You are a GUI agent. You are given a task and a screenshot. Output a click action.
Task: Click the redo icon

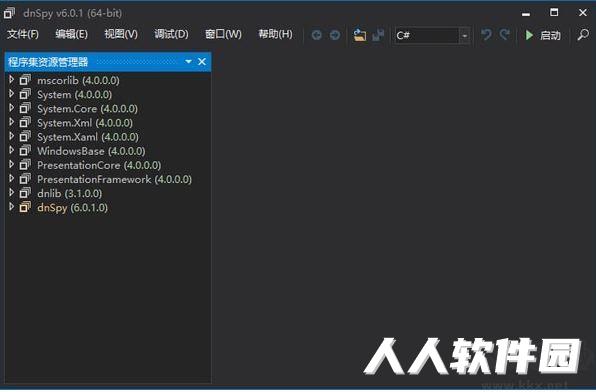[x=504, y=35]
